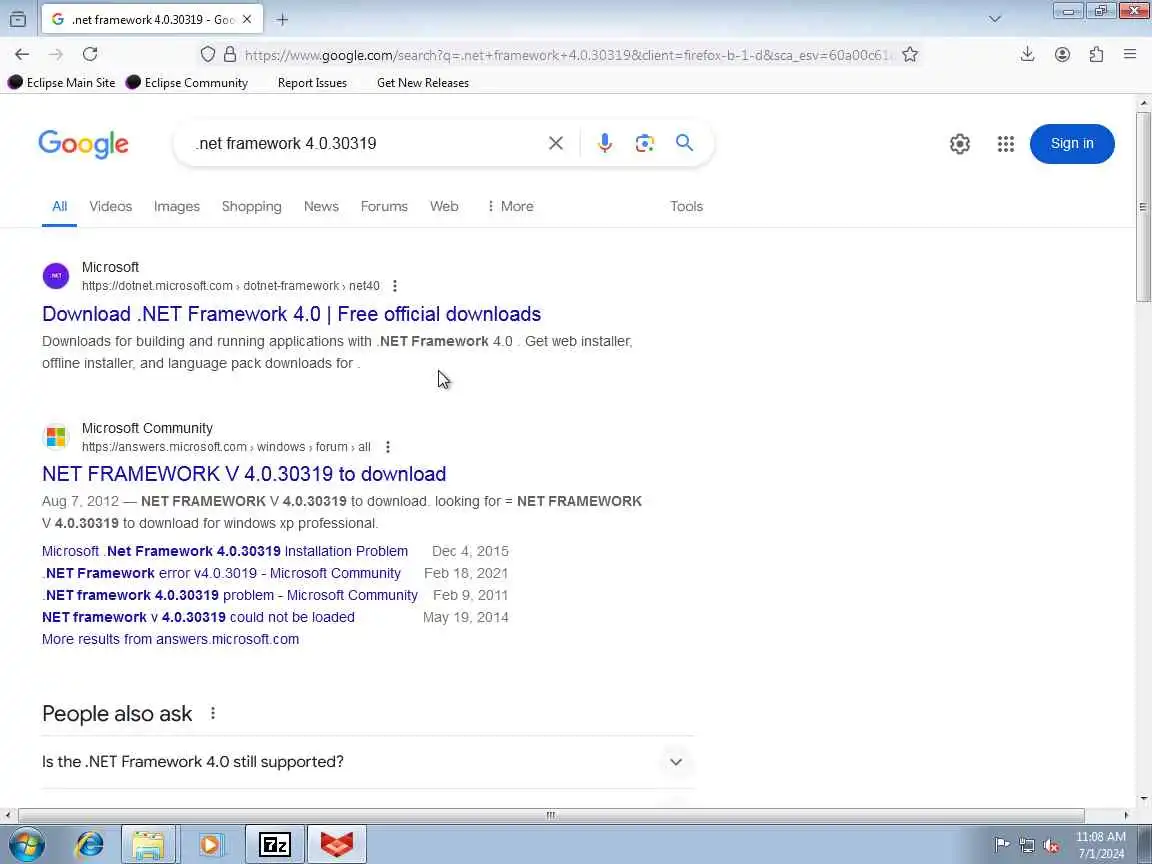This screenshot has height=864, width=1152.
Task: Open Report Issues bookmark
Action: tap(312, 82)
